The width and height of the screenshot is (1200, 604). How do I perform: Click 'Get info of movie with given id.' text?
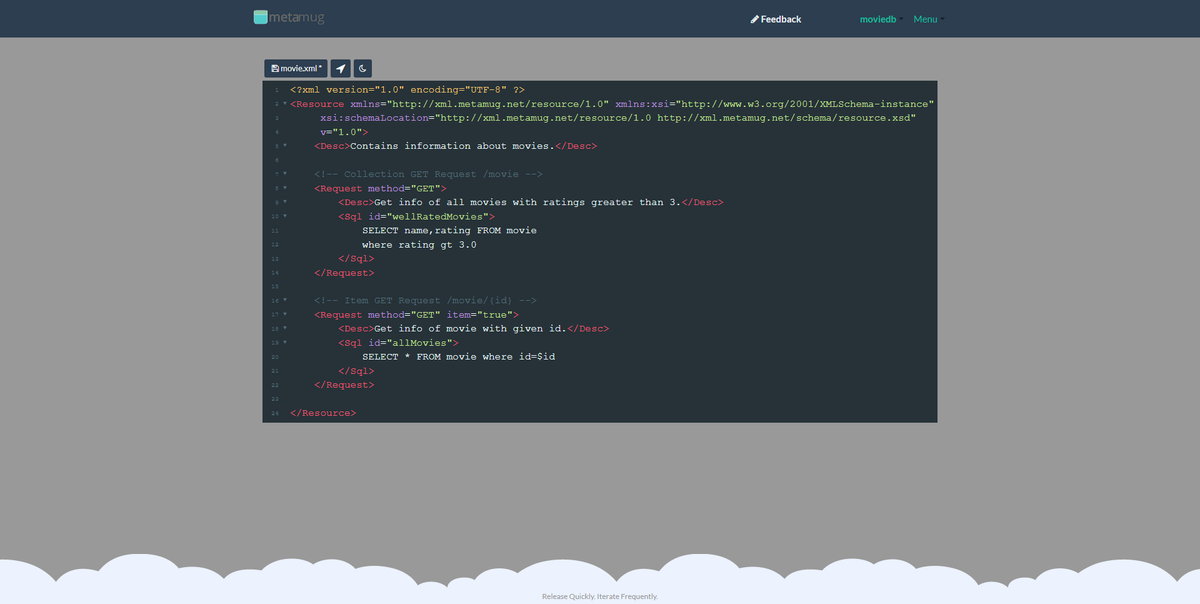[470, 328]
